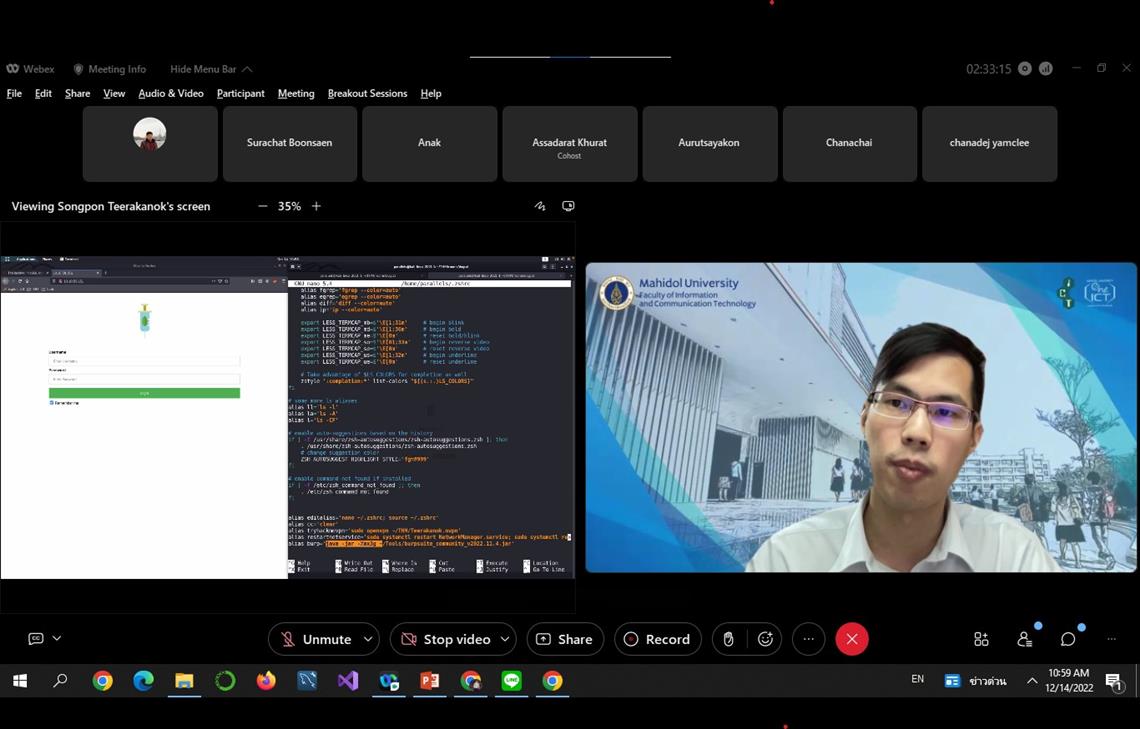The height and width of the screenshot is (729, 1140).
Task: Expand the video options arrow beside Stop video
Action: click(505, 639)
